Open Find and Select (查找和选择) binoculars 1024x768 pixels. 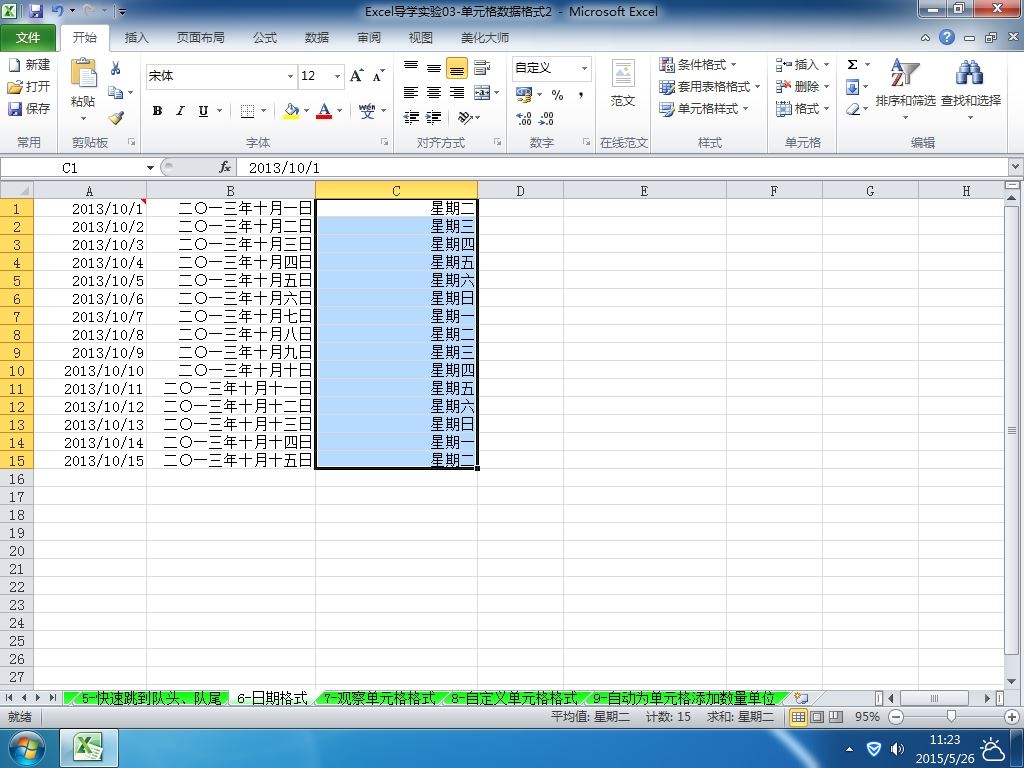(x=970, y=88)
